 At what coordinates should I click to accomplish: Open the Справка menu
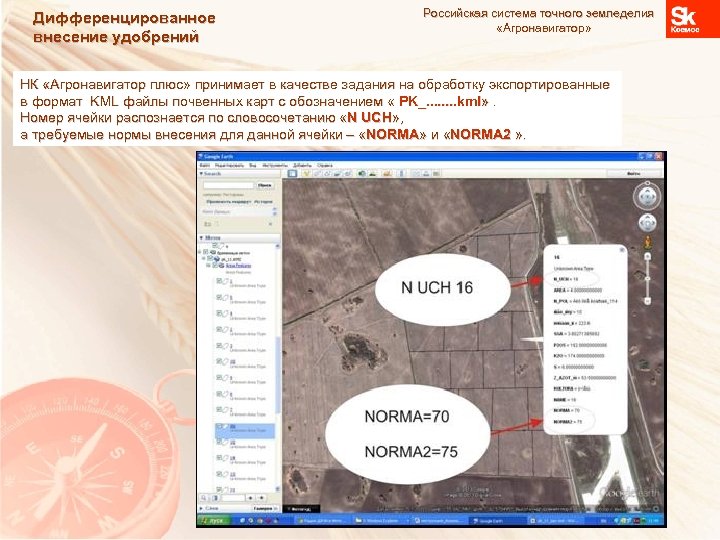(325, 165)
